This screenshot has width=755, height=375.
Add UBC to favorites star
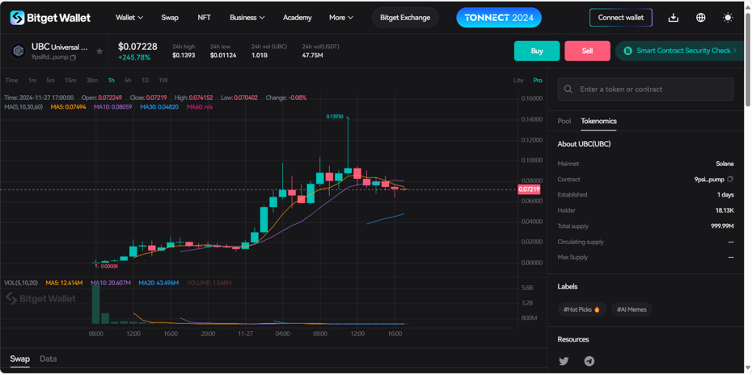click(99, 51)
